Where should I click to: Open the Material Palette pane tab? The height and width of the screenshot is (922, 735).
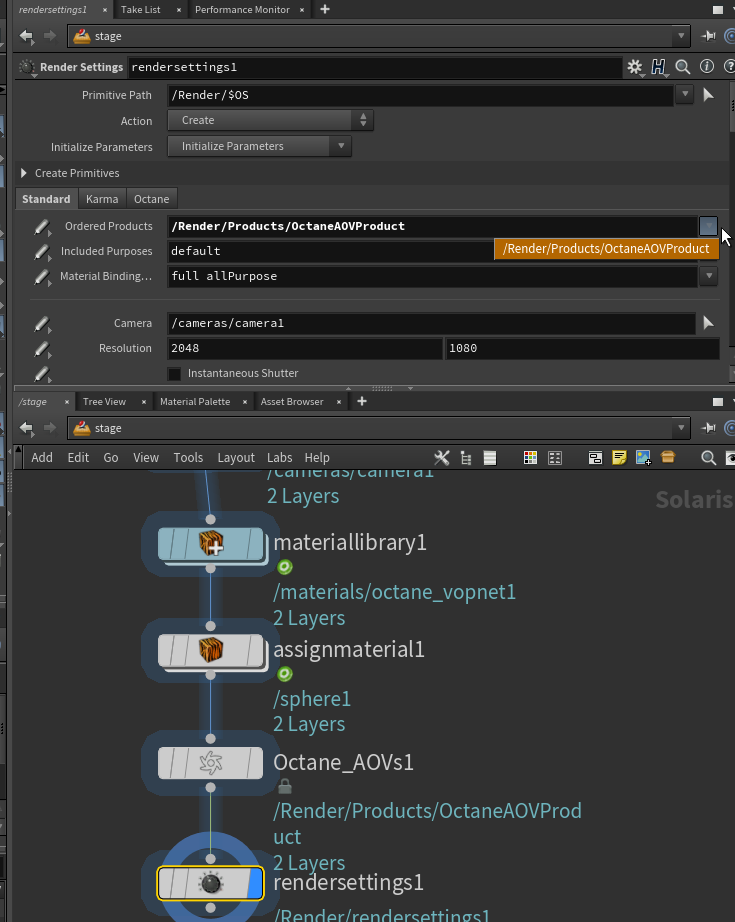point(195,402)
